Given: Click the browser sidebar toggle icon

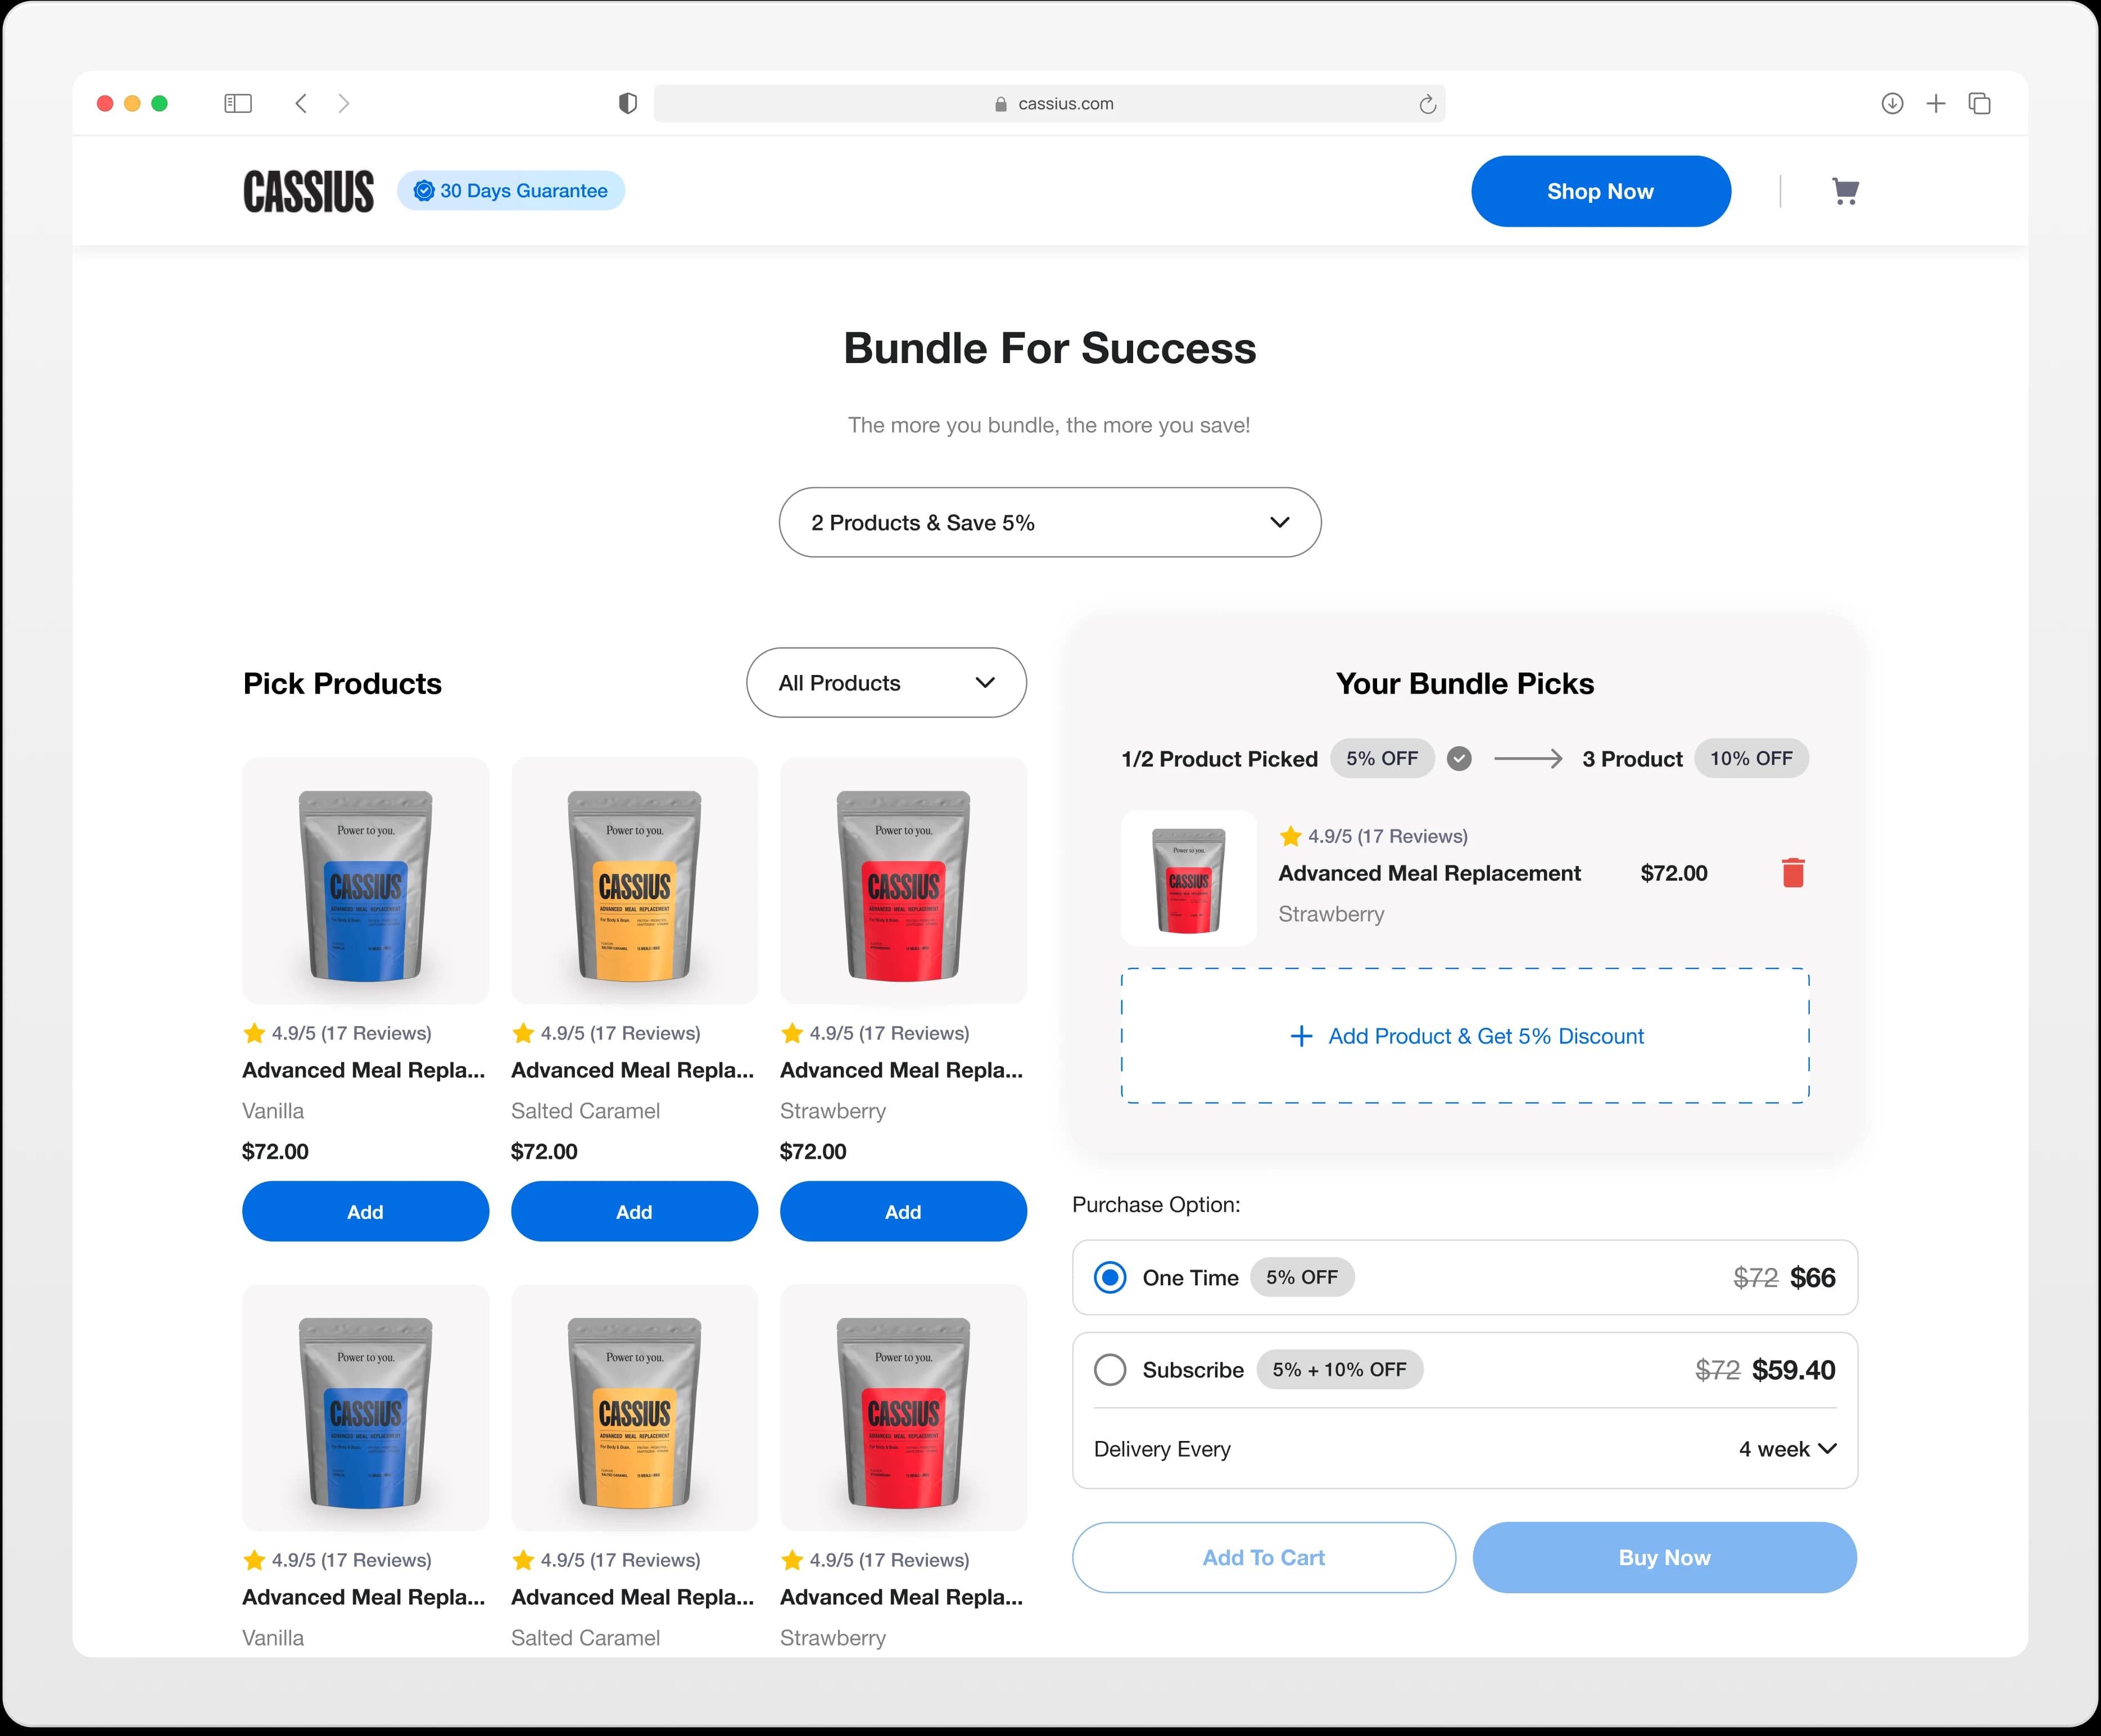Looking at the screenshot, I should tap(238, 103).
